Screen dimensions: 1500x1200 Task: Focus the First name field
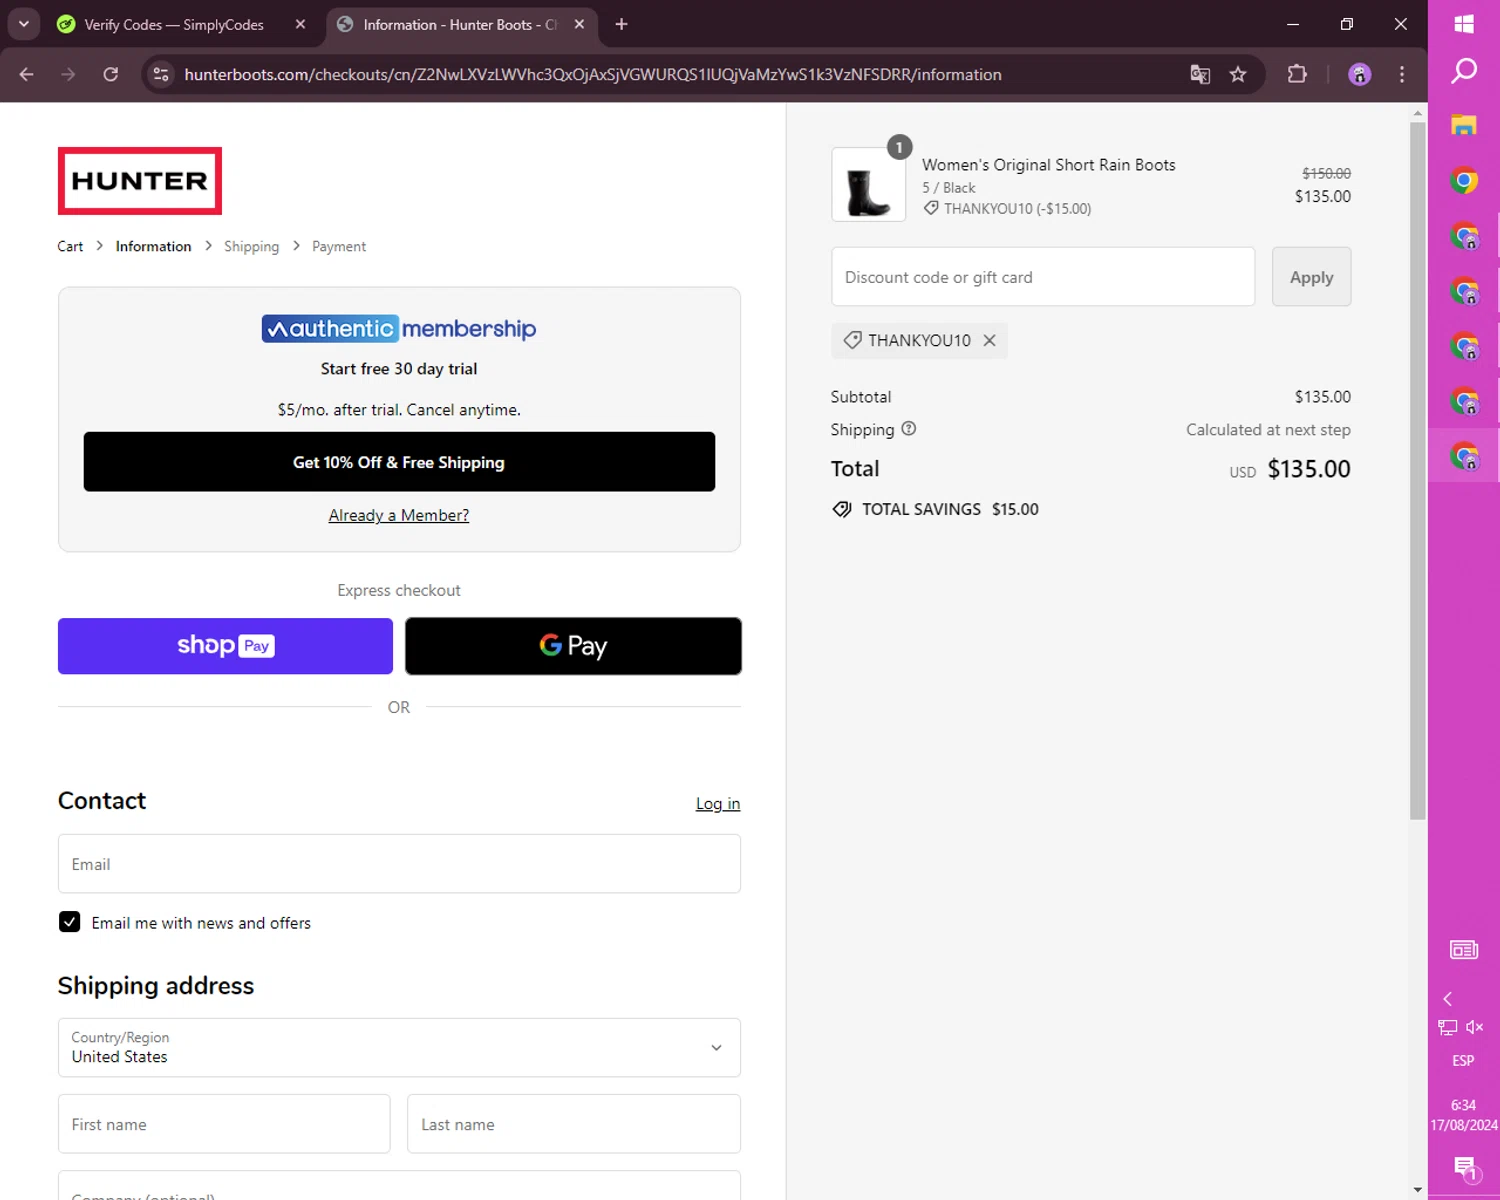[x=224, y=1124]
